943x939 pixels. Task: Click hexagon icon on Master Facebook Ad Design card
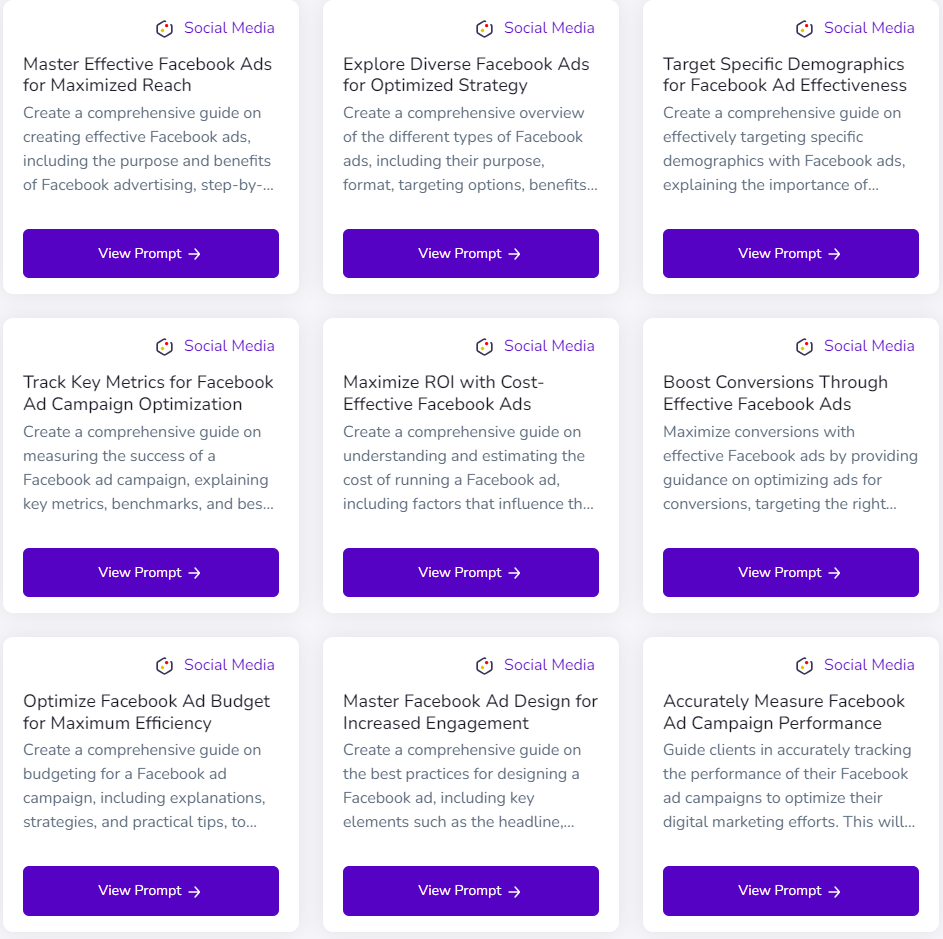pos(485,666)
